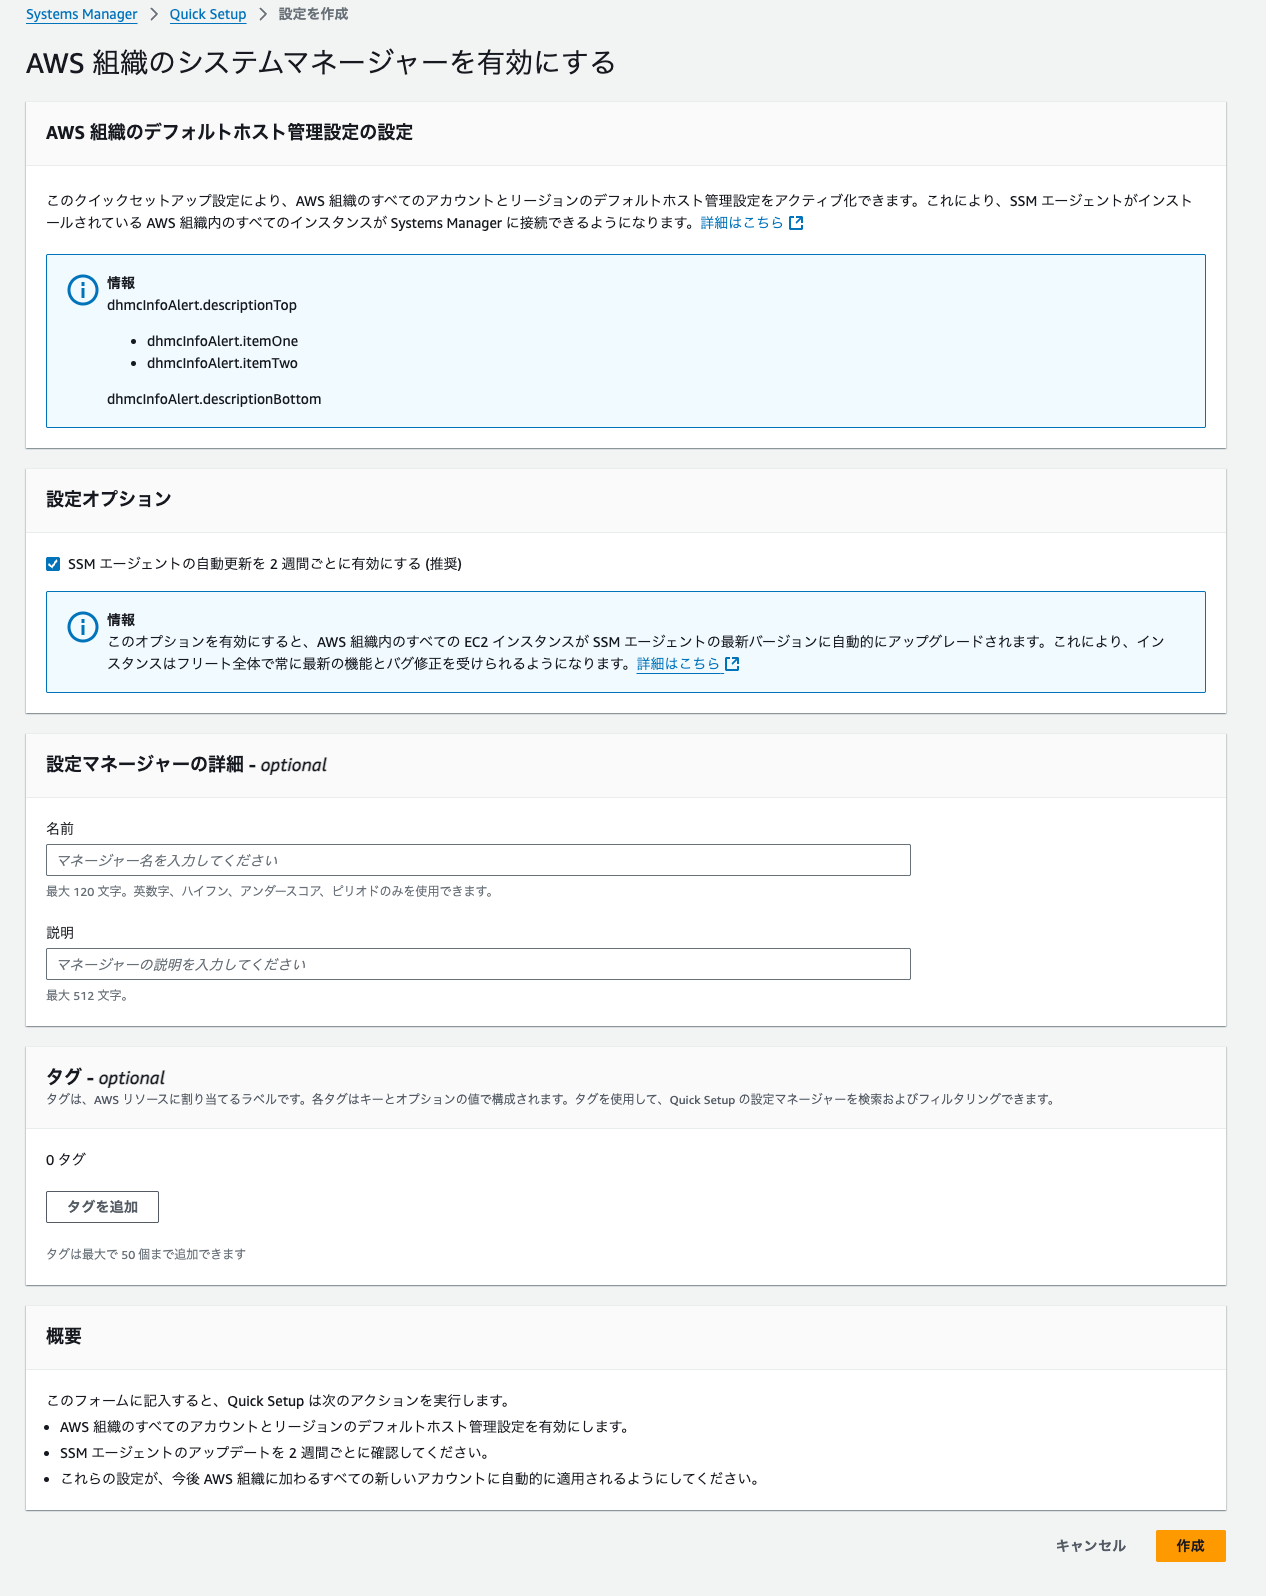Open the Systems Manager breadcrumb link
The height and width of the screenshot is (1596, 1266).
[x=81, y=14]
